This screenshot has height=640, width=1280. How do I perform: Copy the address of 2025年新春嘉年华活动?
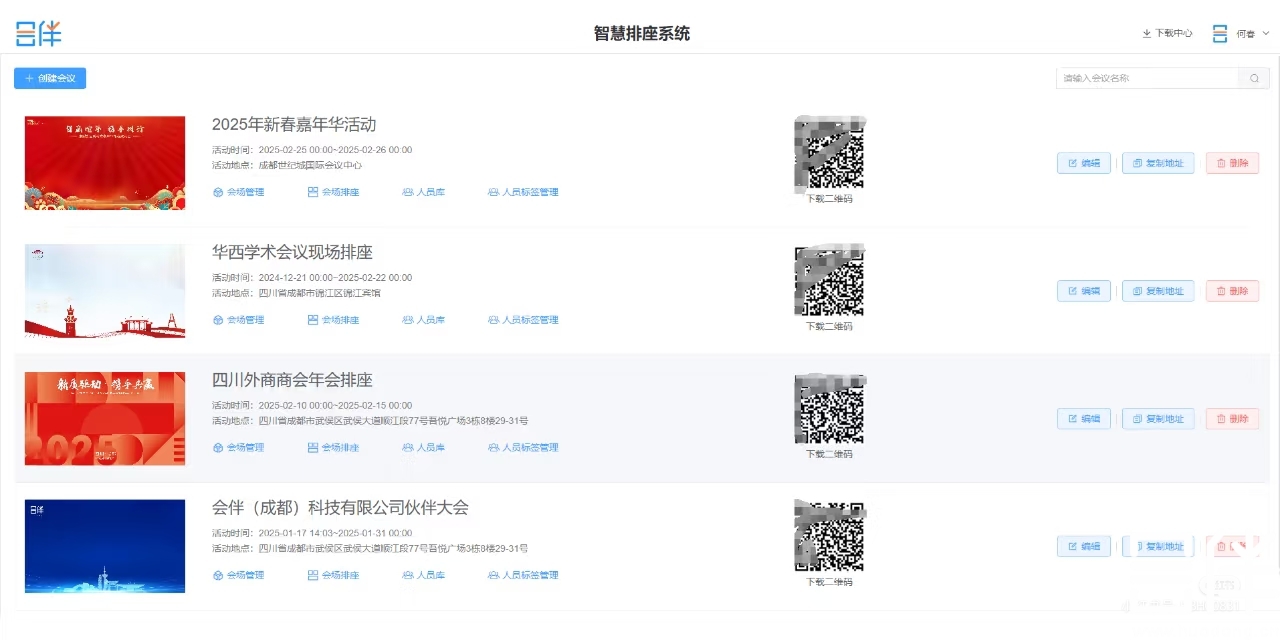(1158, 163)
